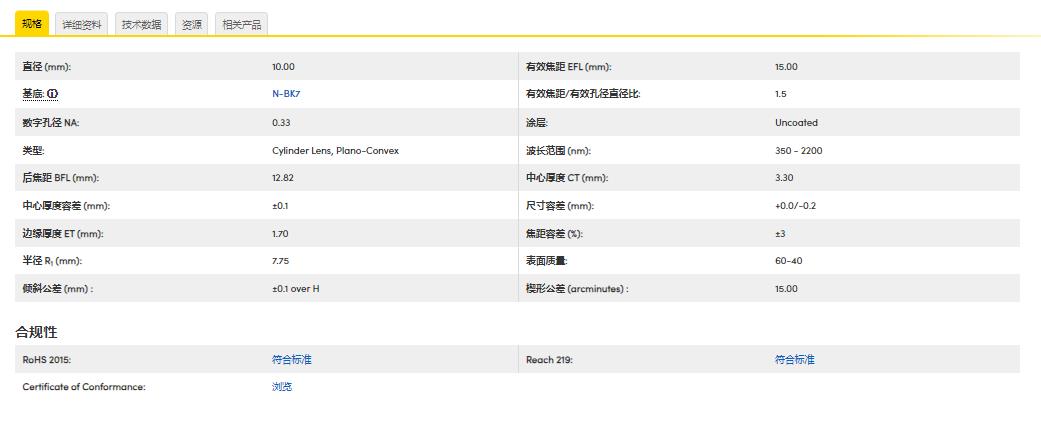Show the 相关产品 tab

coord(241,25)
